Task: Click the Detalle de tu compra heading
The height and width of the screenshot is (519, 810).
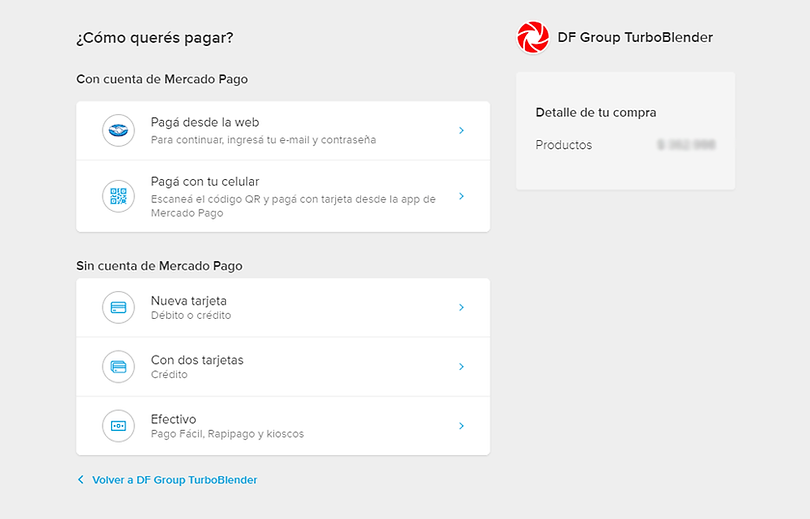Action: point(596,113)
